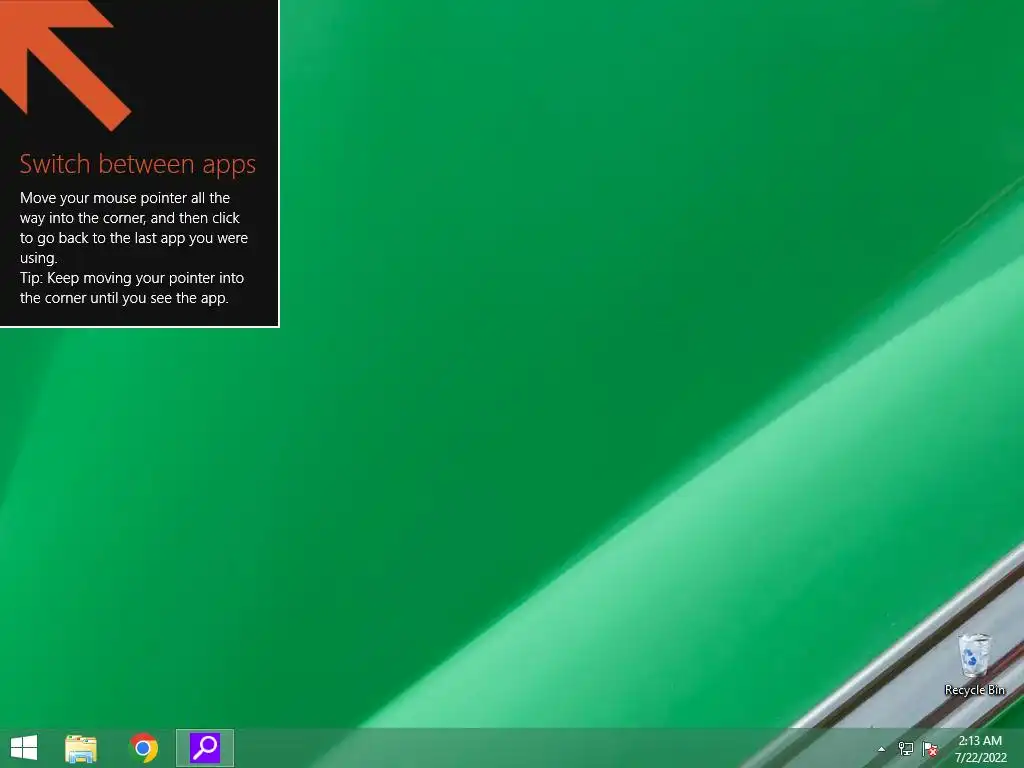Open Google Chrome from the taskbar

[144, 748]
